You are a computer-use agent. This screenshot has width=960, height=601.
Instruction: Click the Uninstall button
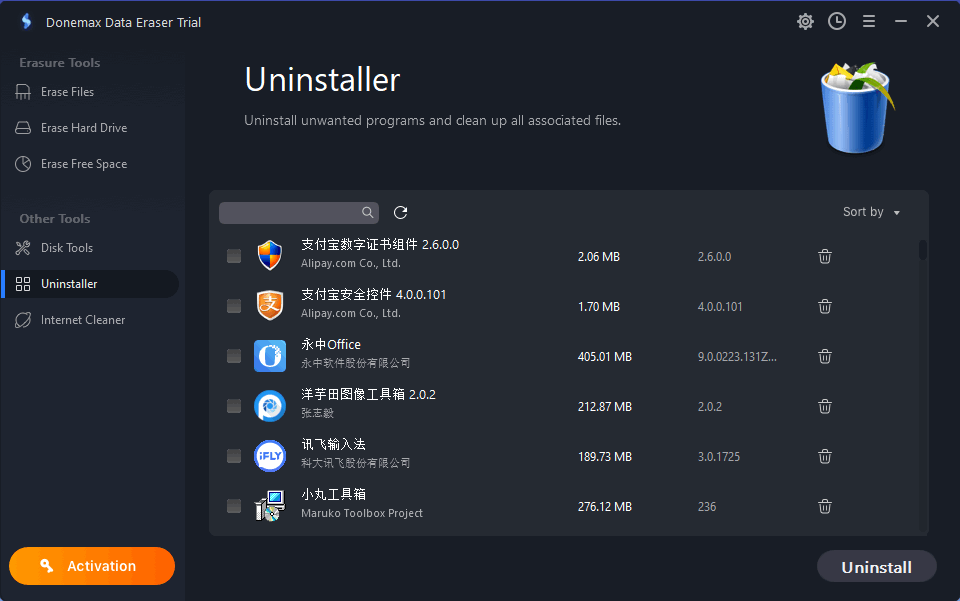pyautogui.click(x=877, y=567)
